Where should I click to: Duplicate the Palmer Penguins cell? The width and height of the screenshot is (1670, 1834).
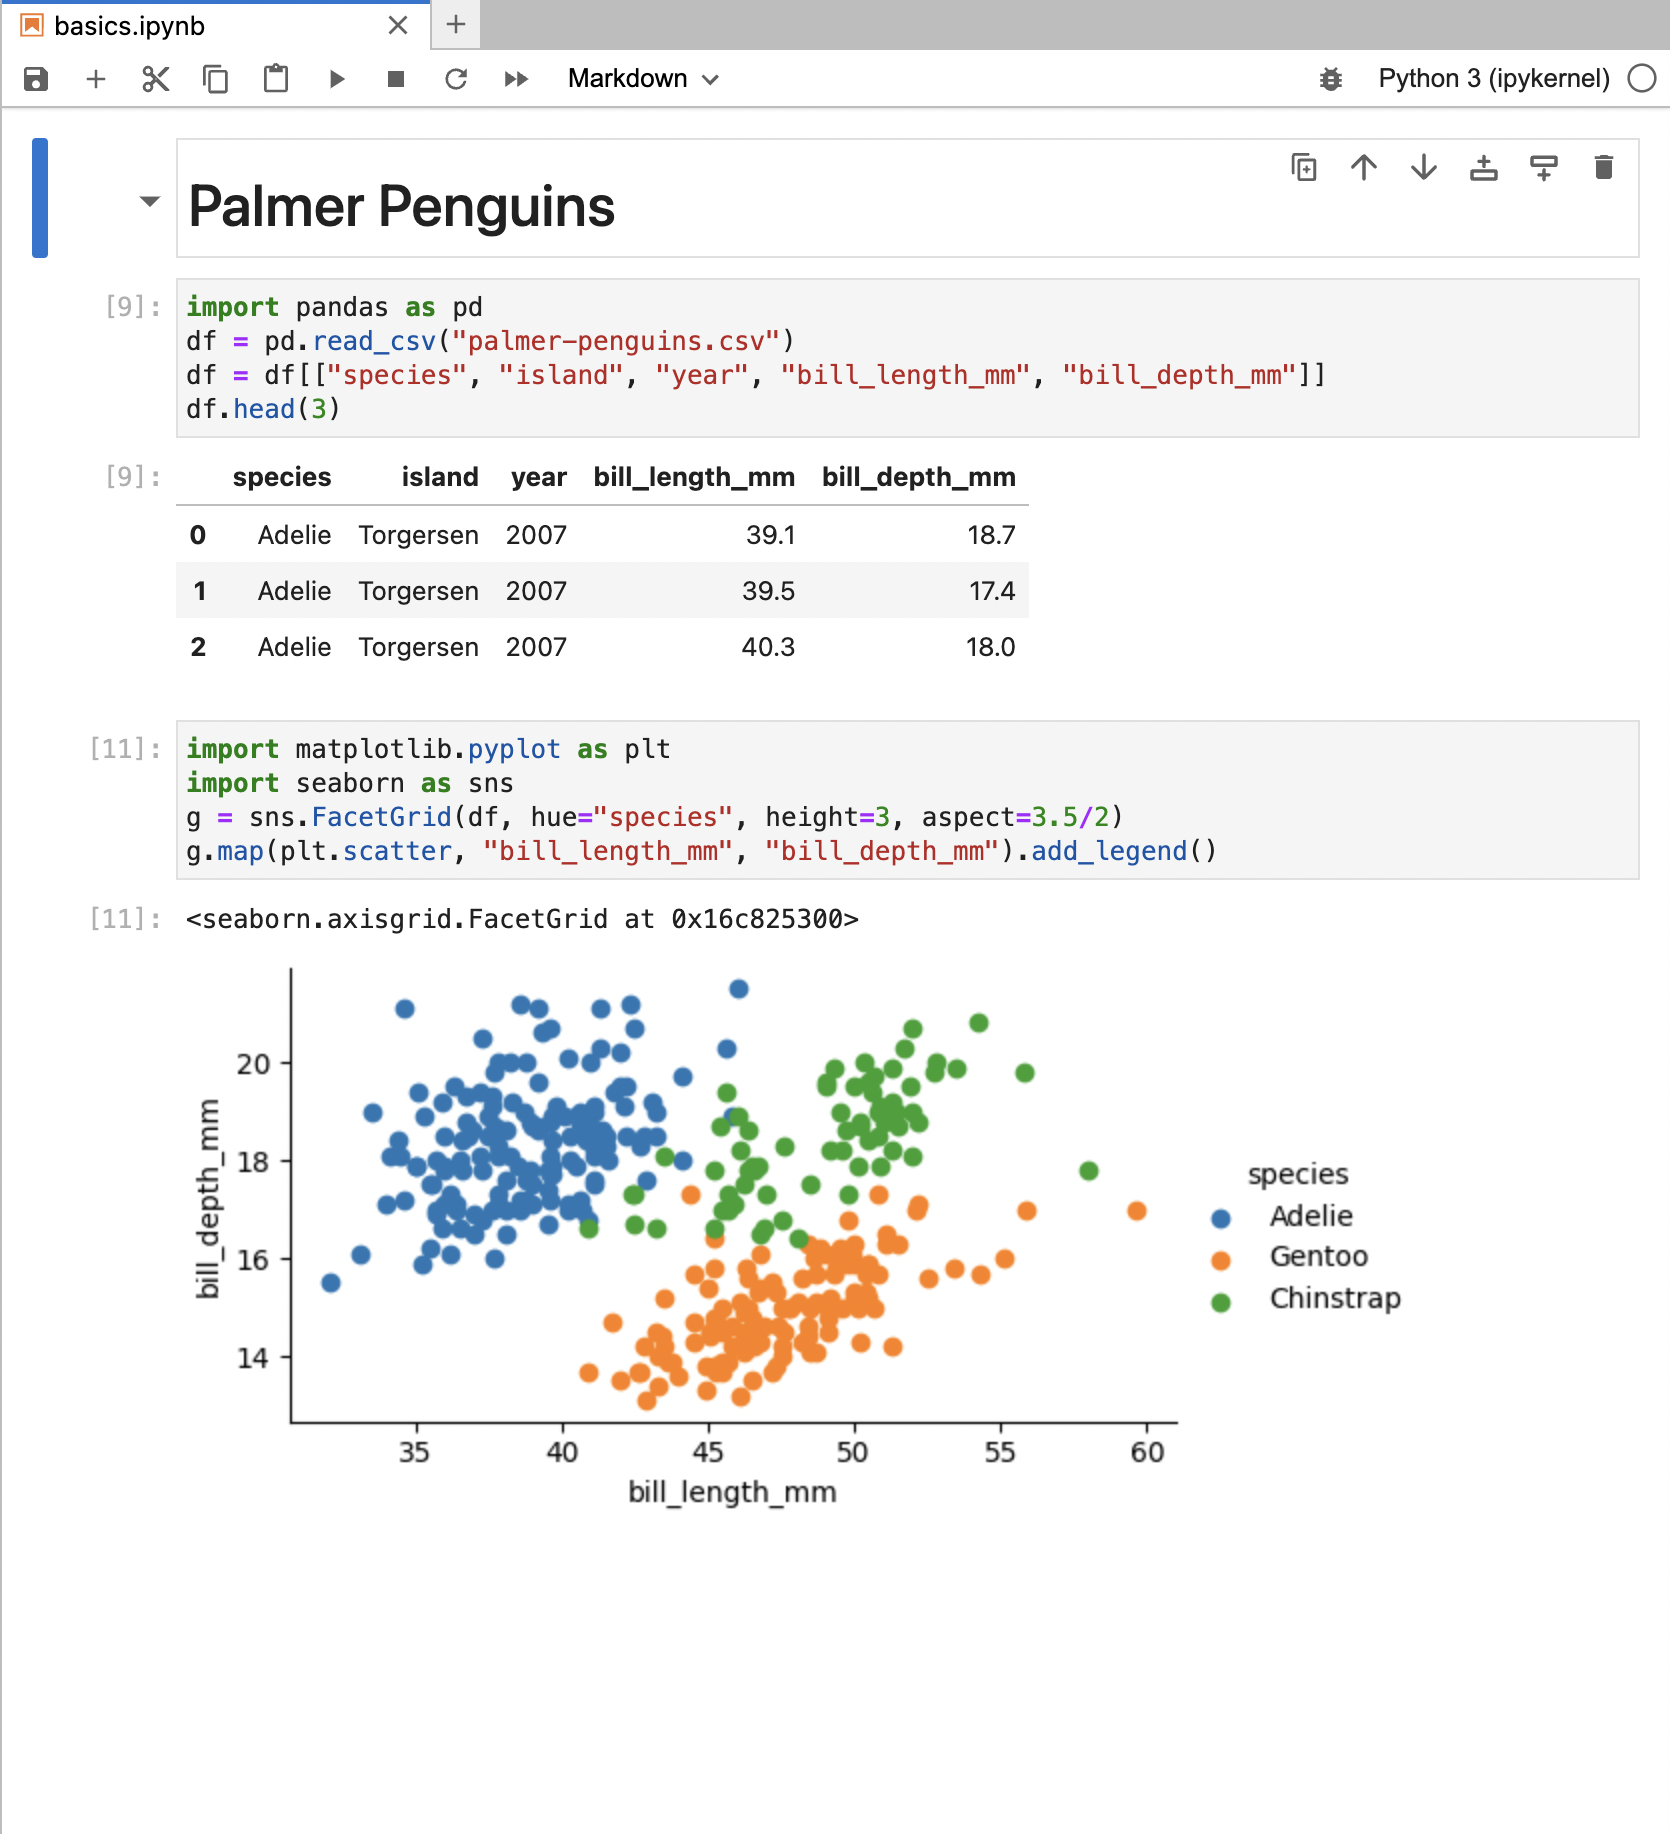1304,168
